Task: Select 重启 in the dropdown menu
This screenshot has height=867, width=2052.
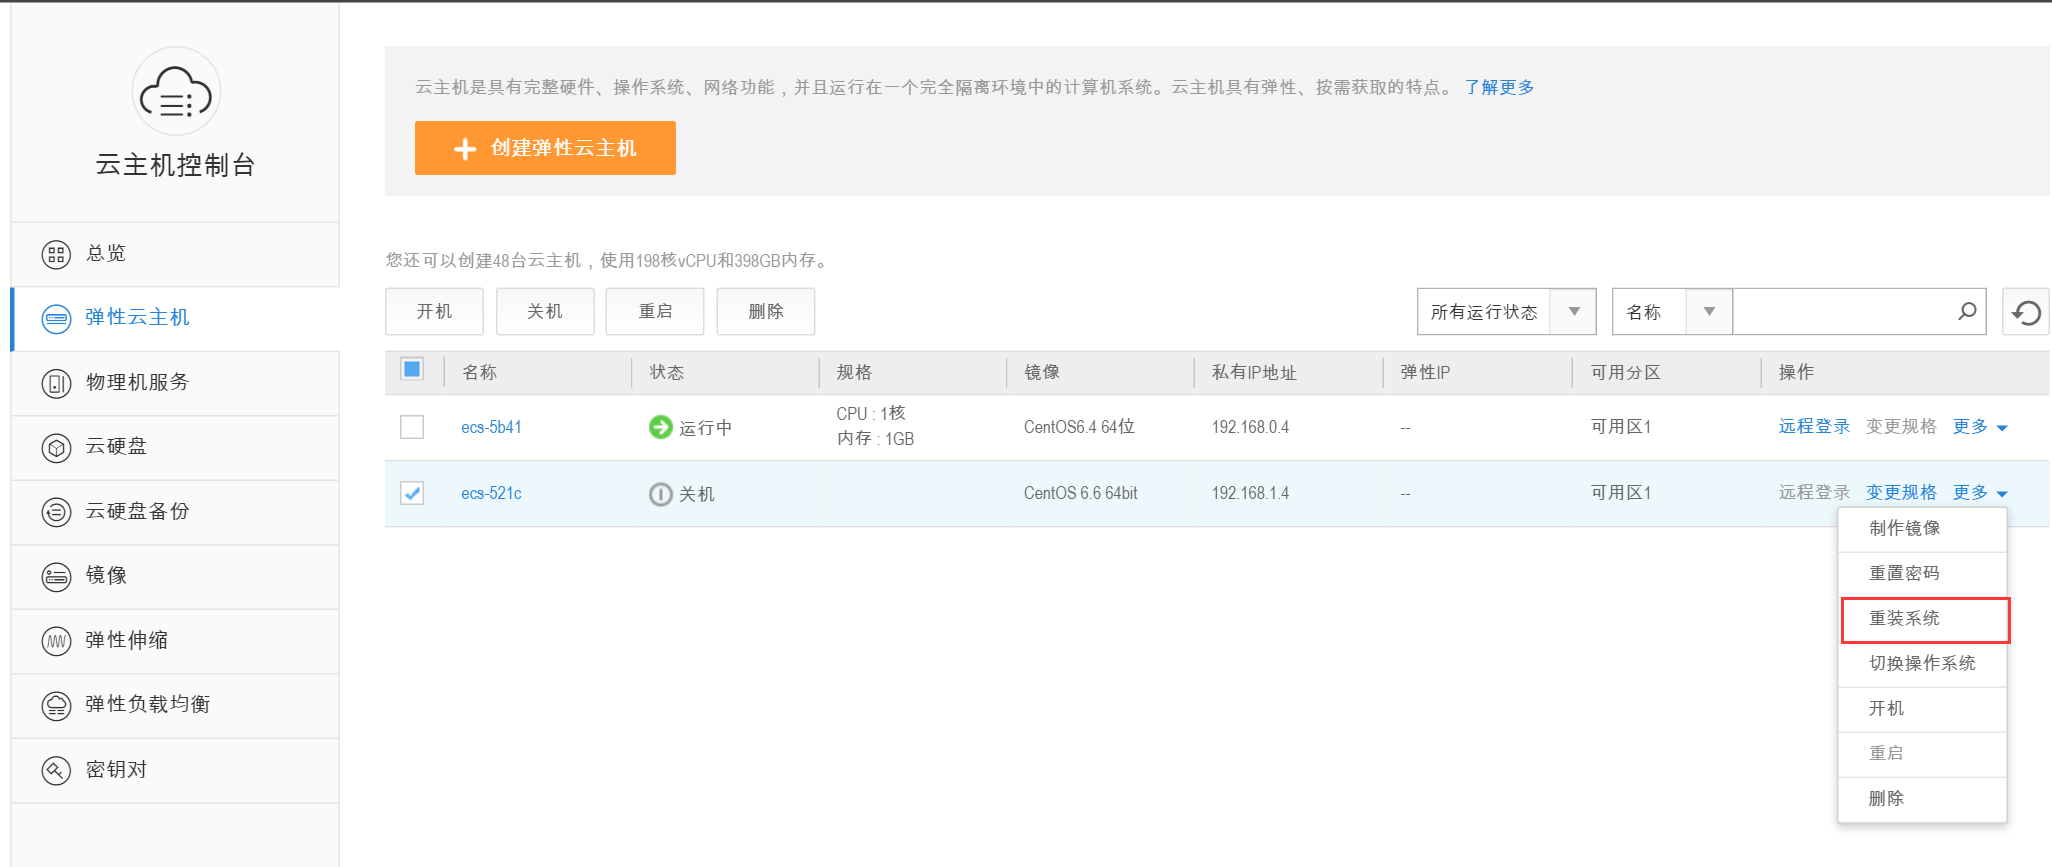Action: [1922, 754]
